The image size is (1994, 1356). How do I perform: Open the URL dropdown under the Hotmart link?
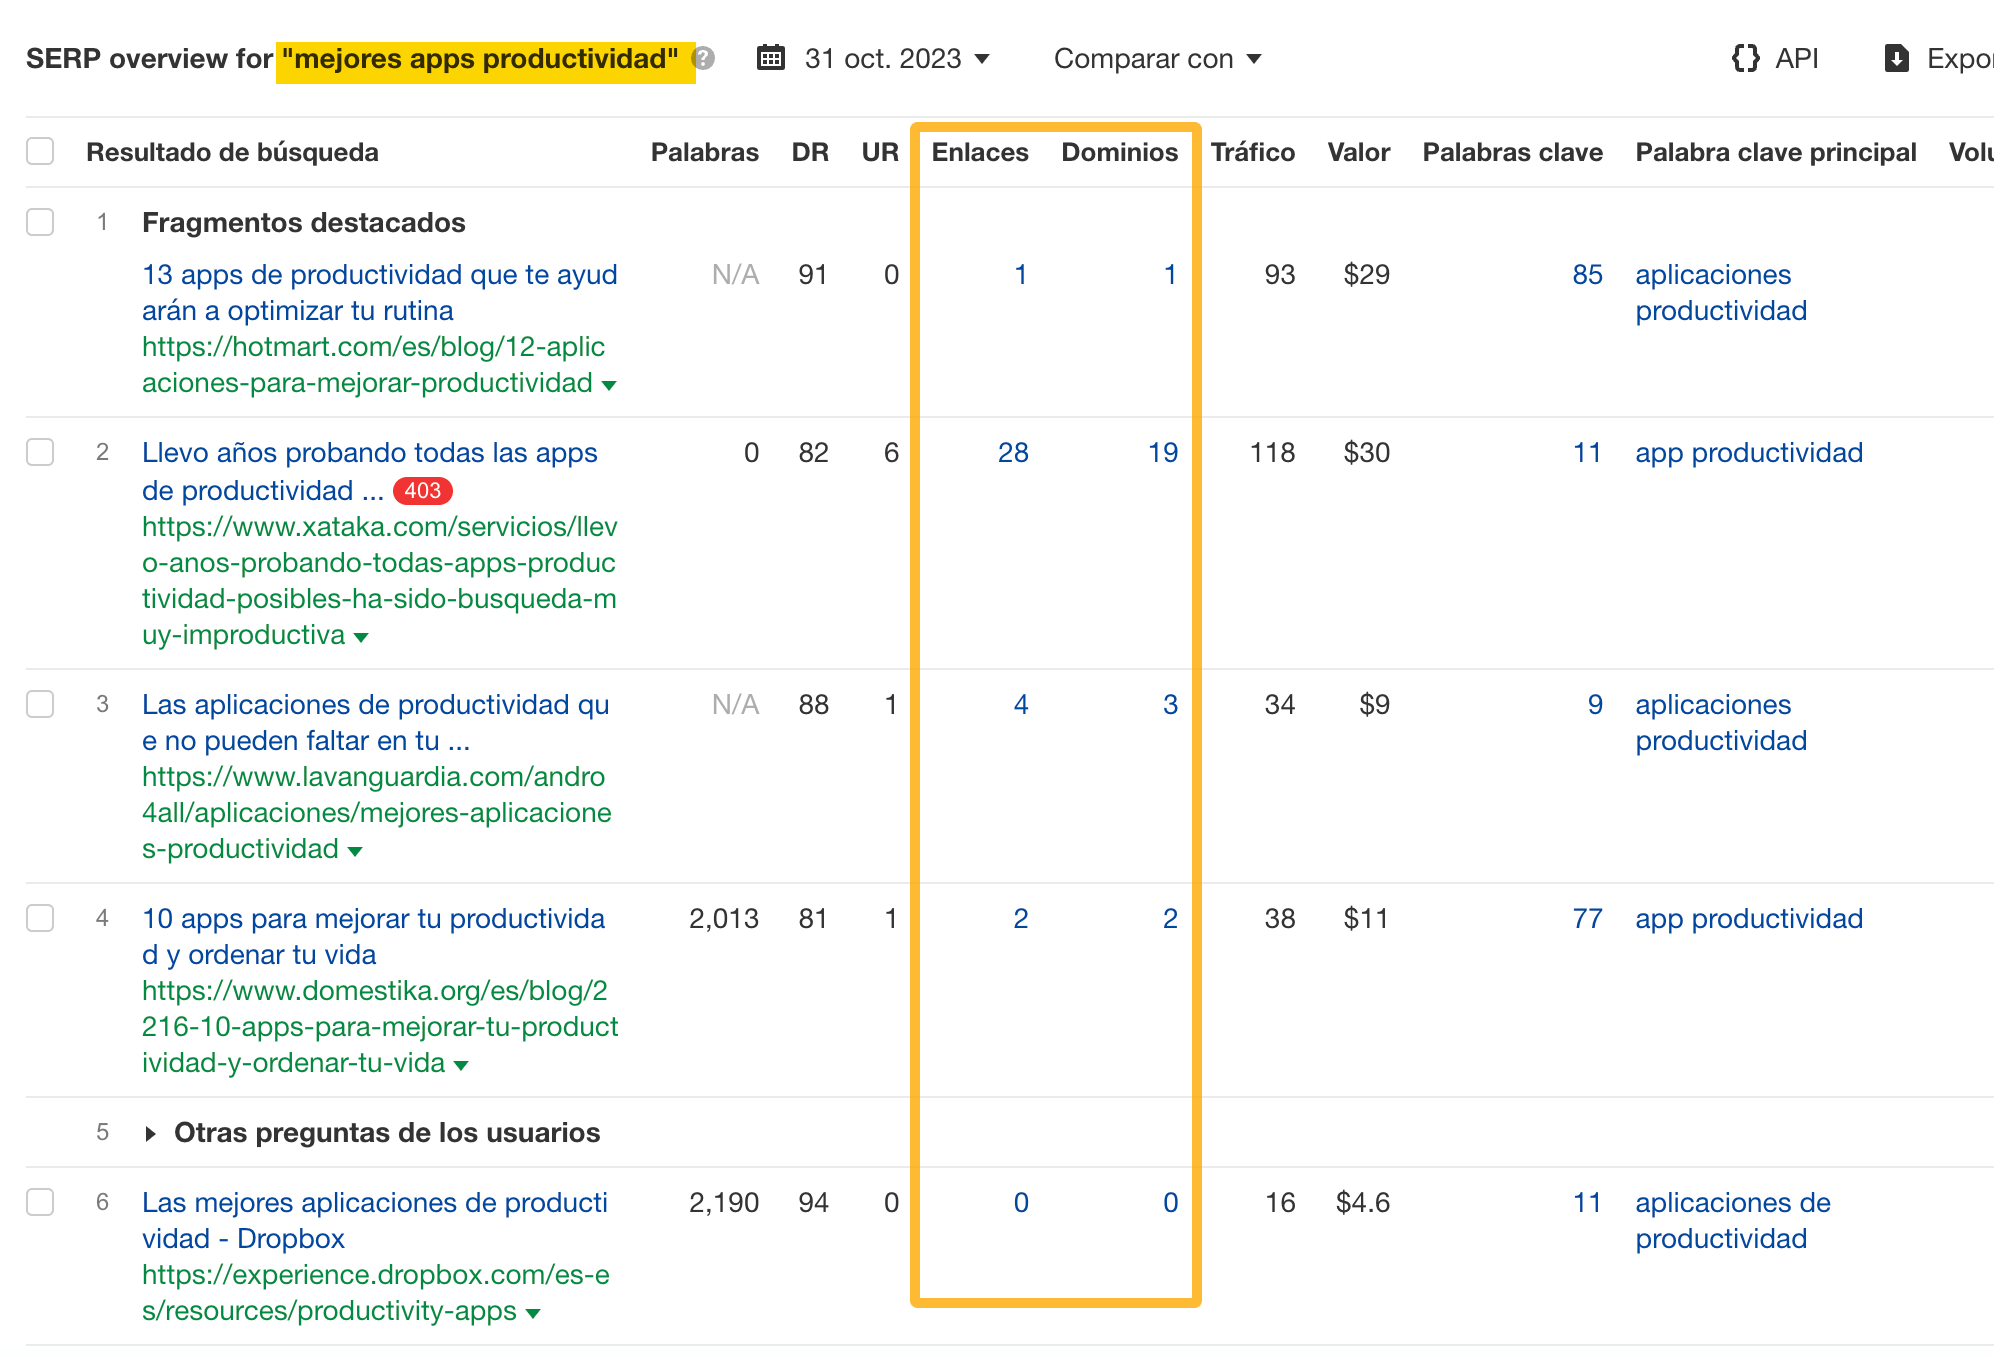[610, 384]
